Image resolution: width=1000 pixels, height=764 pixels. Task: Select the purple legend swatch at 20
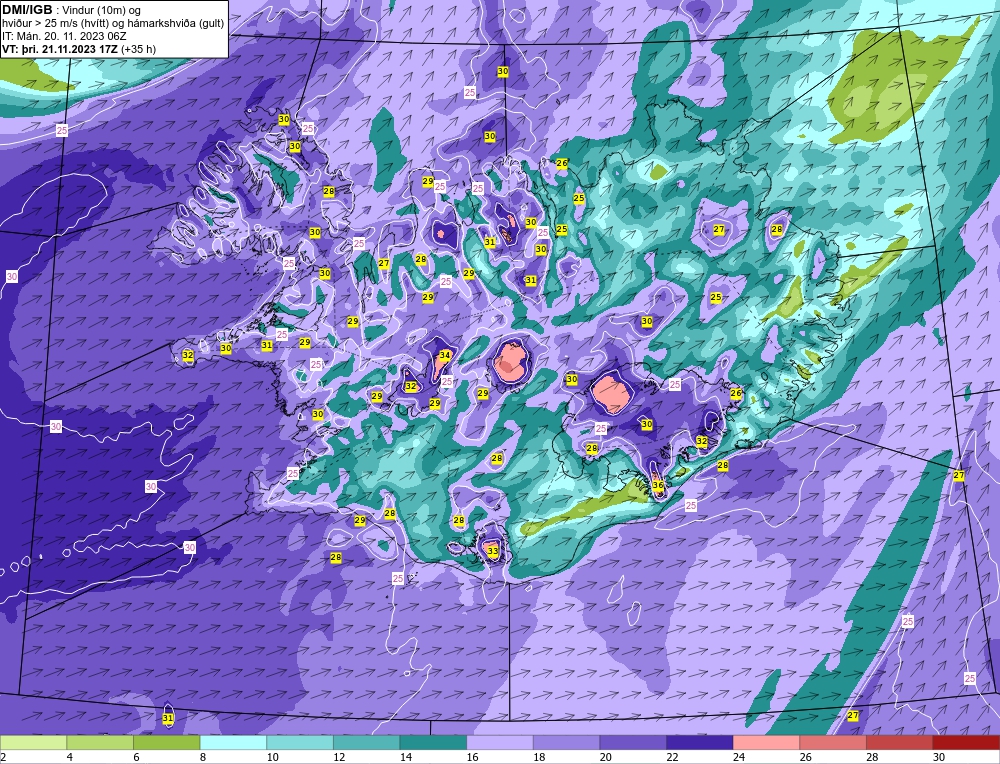[x=633, y=742]
